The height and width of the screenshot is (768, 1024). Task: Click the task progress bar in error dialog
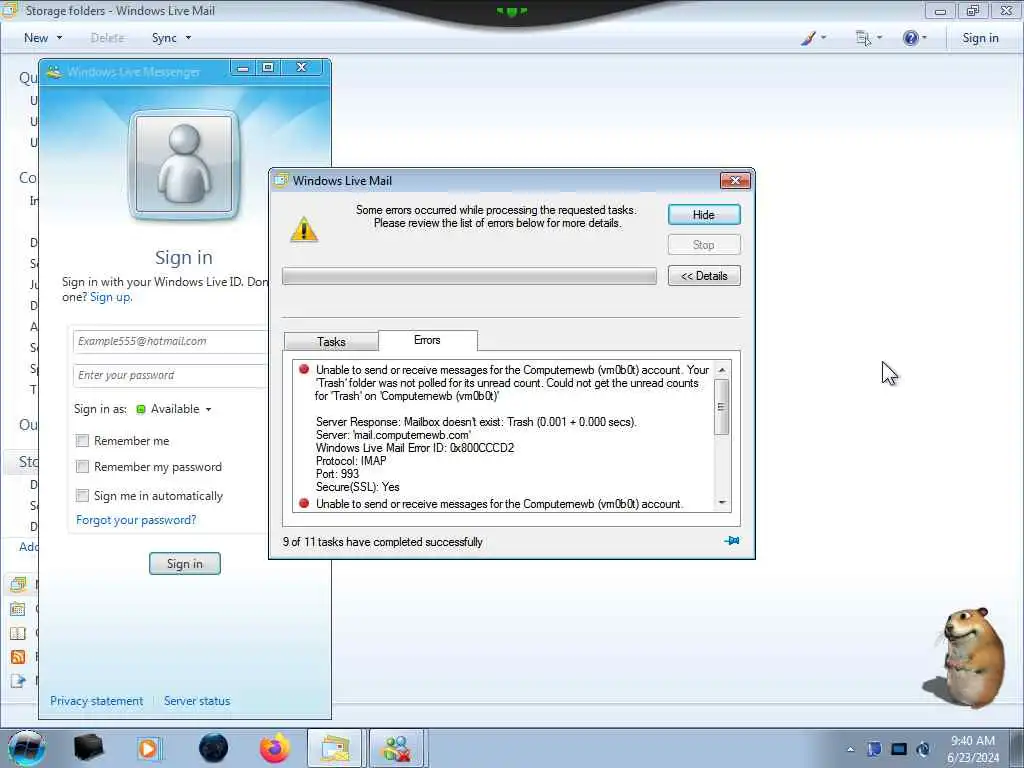469,276
